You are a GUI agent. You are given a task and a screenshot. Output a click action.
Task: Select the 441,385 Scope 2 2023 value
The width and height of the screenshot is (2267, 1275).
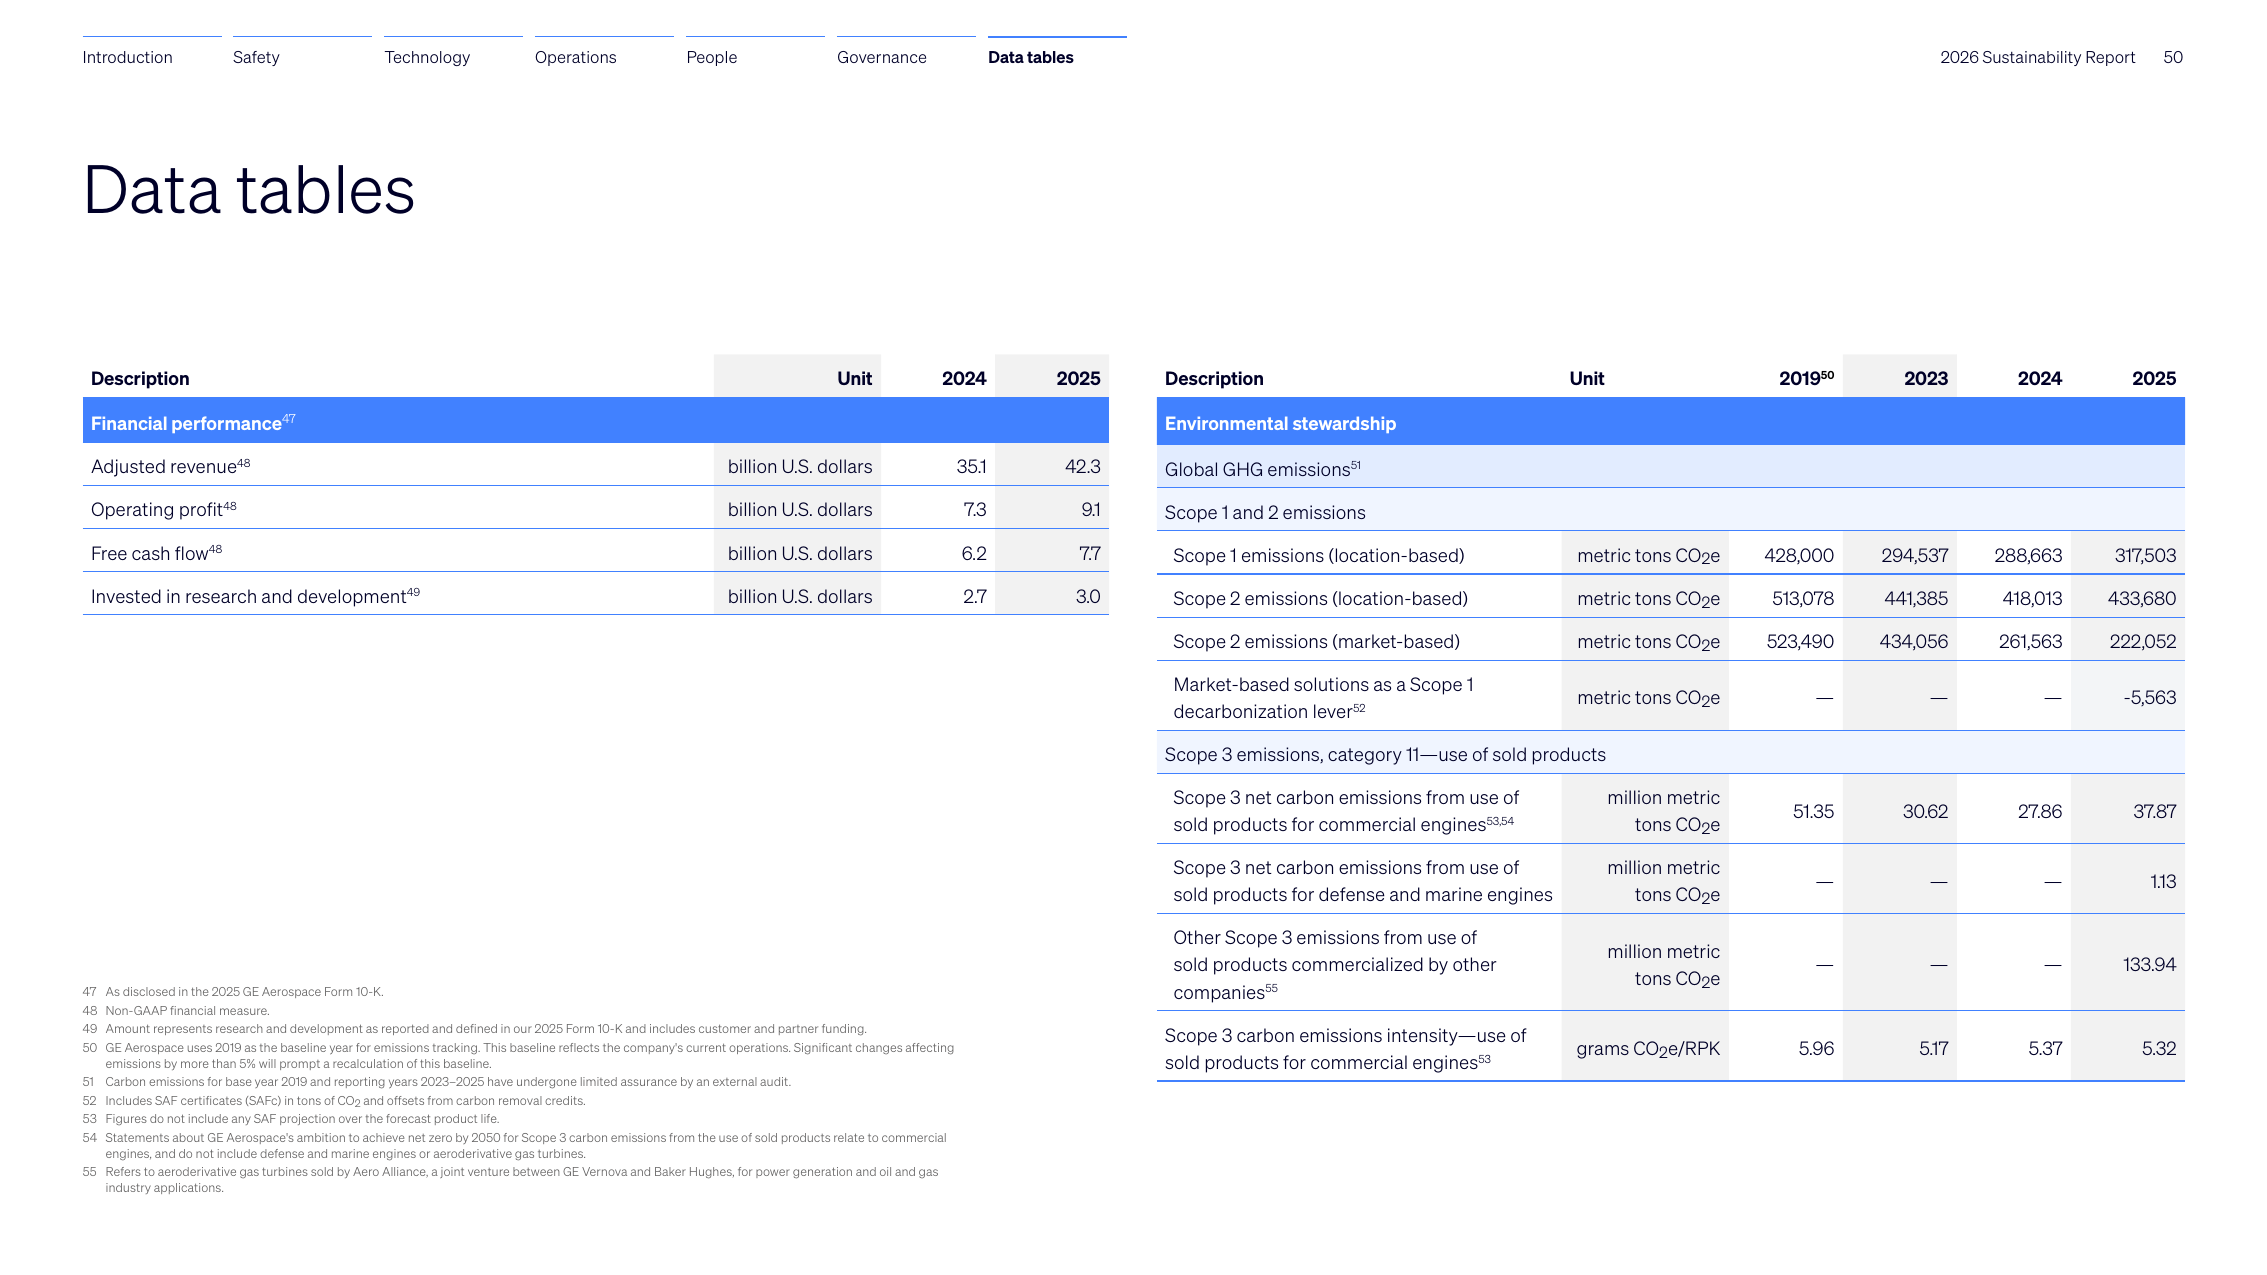point(1915,598)
